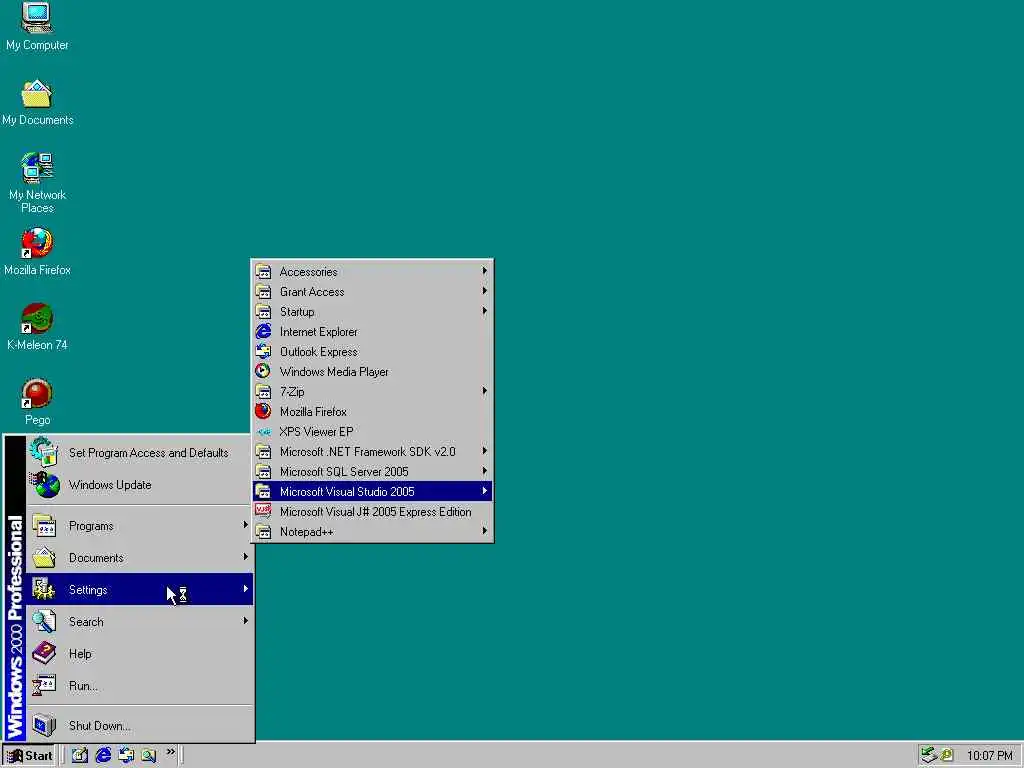Click the magnifier icon in quick launch
This screenshot has height=768, width=1024.
(x=149, y=755)
